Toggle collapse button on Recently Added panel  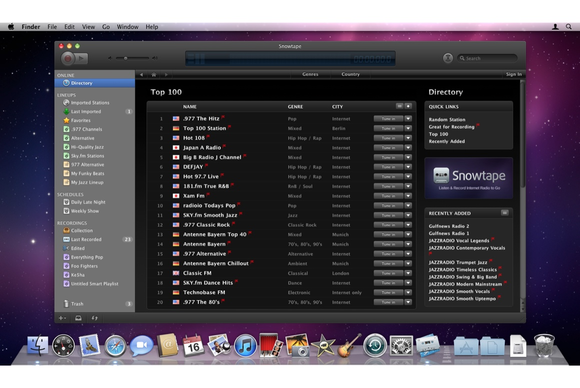click(505, 213)
